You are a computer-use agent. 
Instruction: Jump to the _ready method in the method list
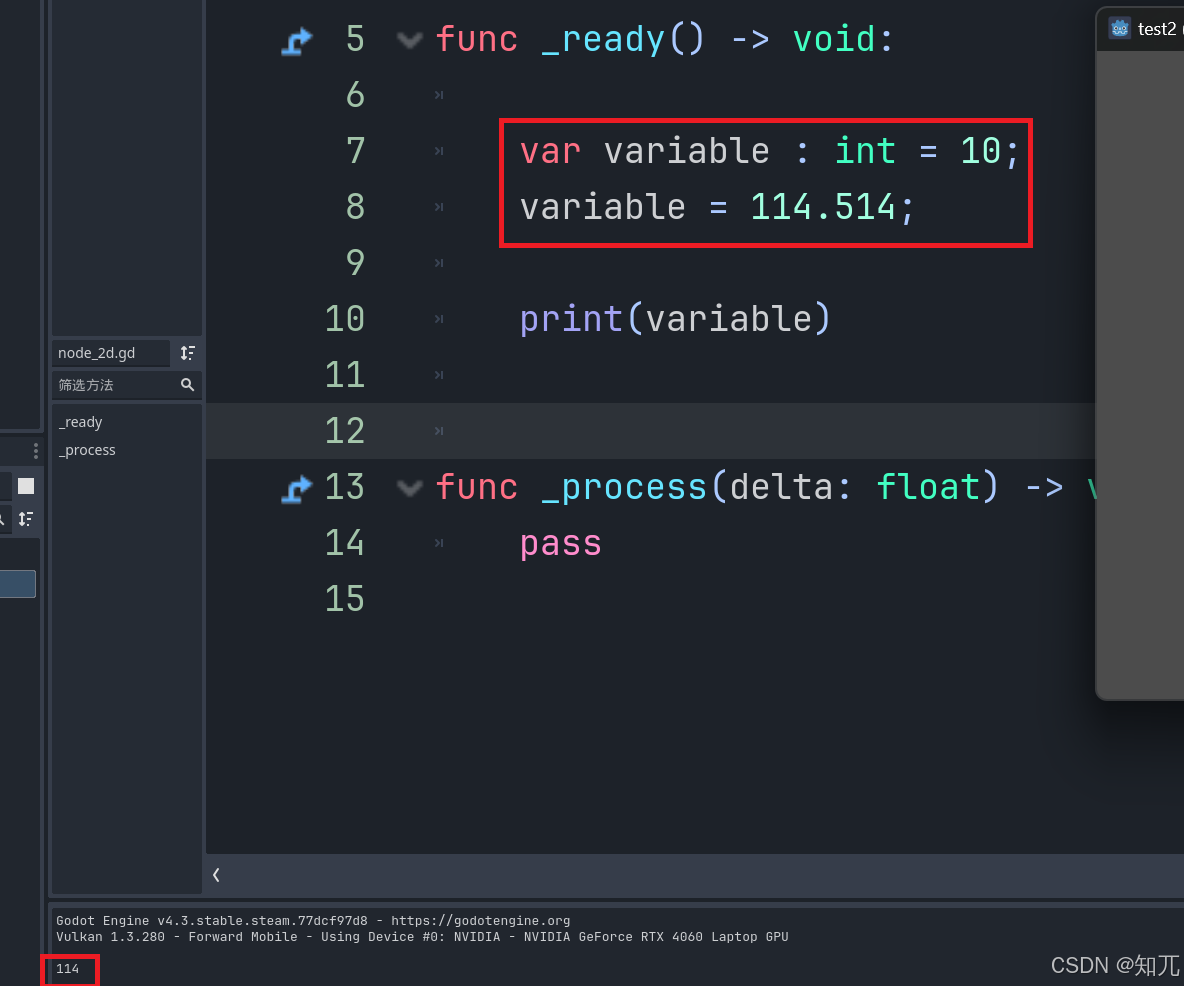tap(80, 421)
